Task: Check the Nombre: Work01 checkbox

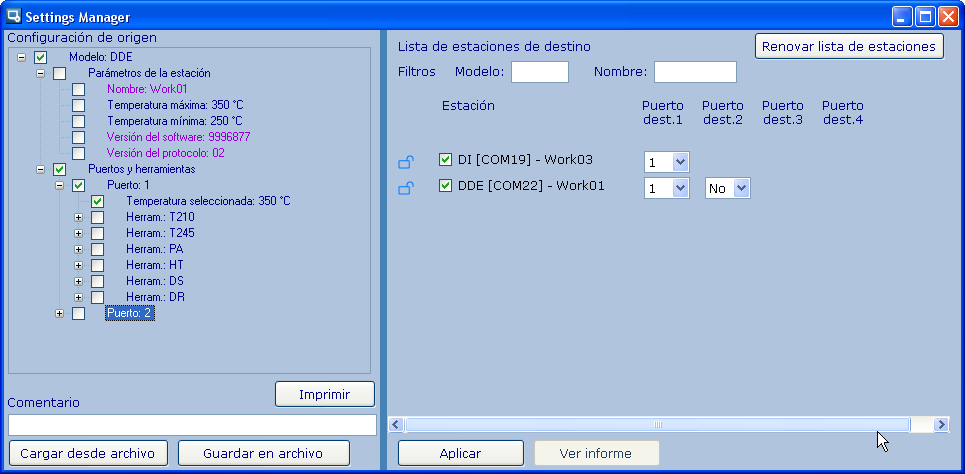Action: click(x=79, y=89)
